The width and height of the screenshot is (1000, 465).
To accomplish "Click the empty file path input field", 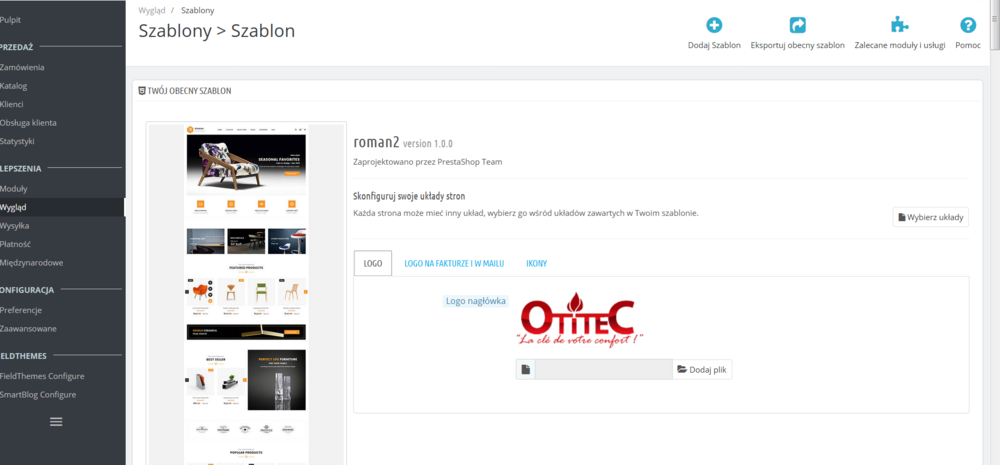I will [603, 369].
